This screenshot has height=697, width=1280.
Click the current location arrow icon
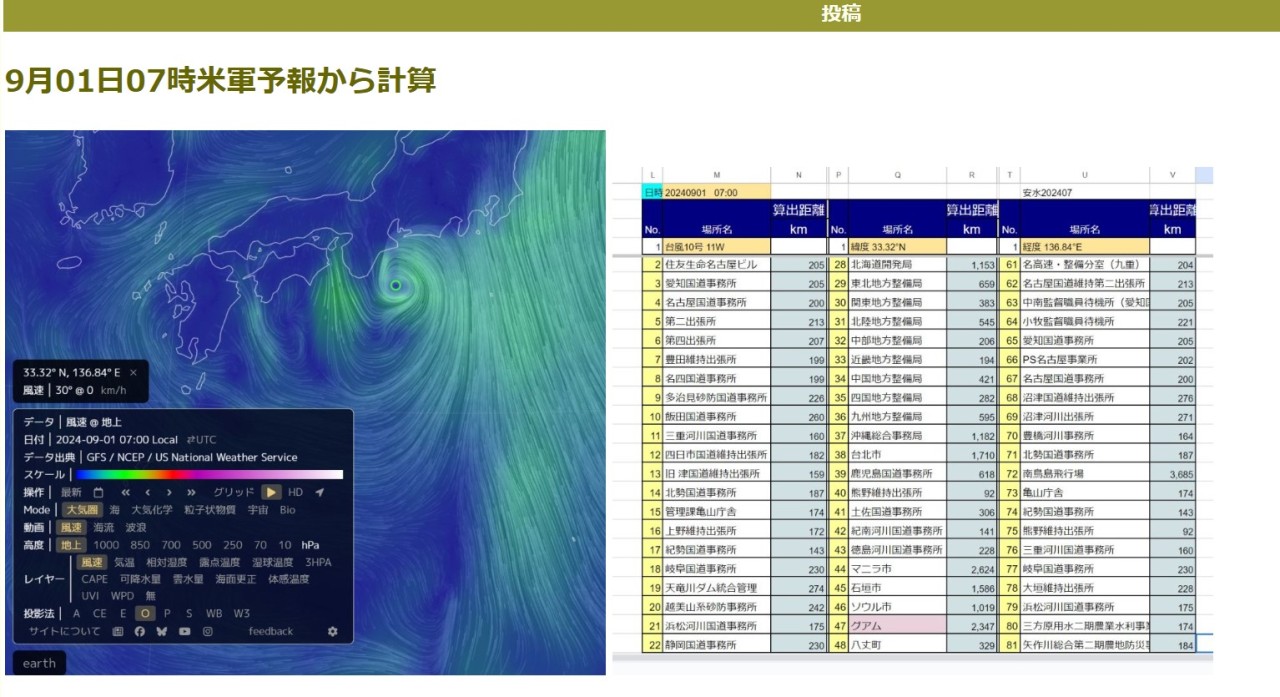click(320, 492)
